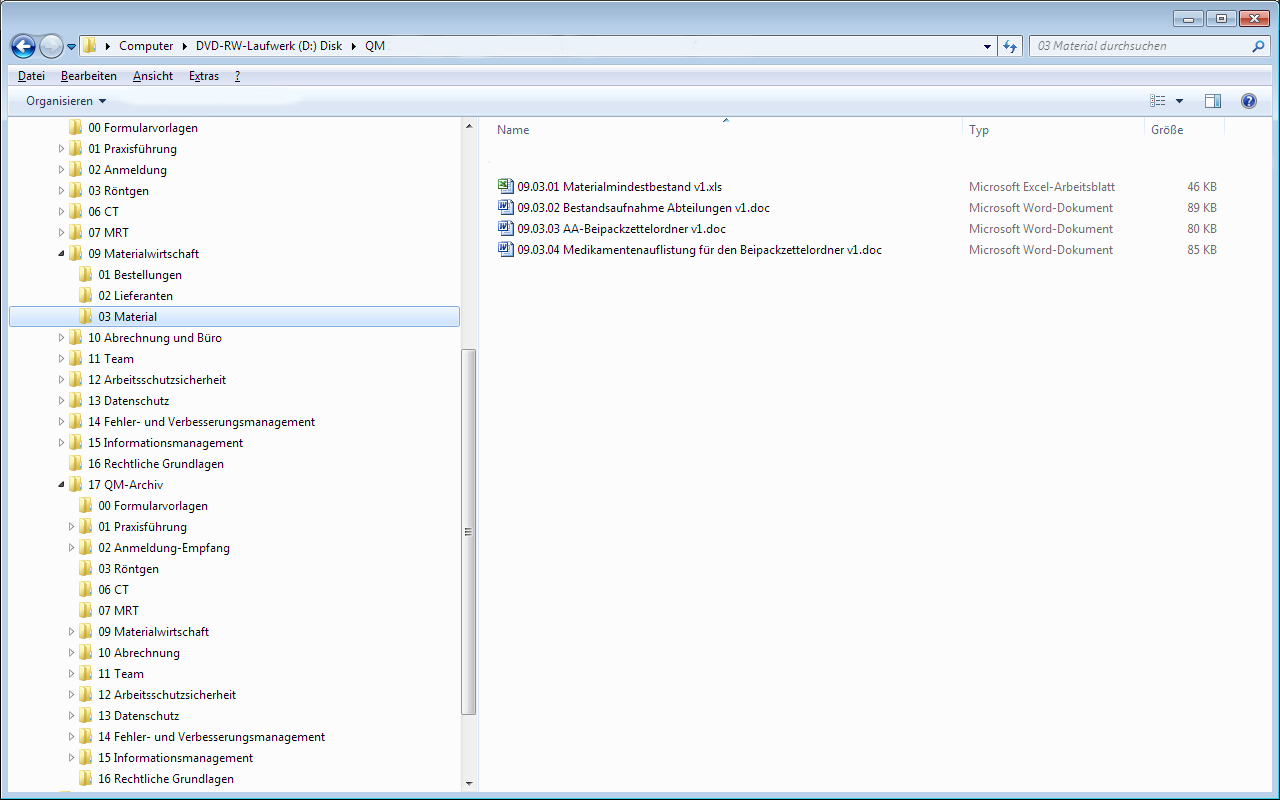Select the top-level 15 Informationsmanagement folder icon
This screenshot has width=1280, height=800.
pyautogui.click(x=76, y=442)
